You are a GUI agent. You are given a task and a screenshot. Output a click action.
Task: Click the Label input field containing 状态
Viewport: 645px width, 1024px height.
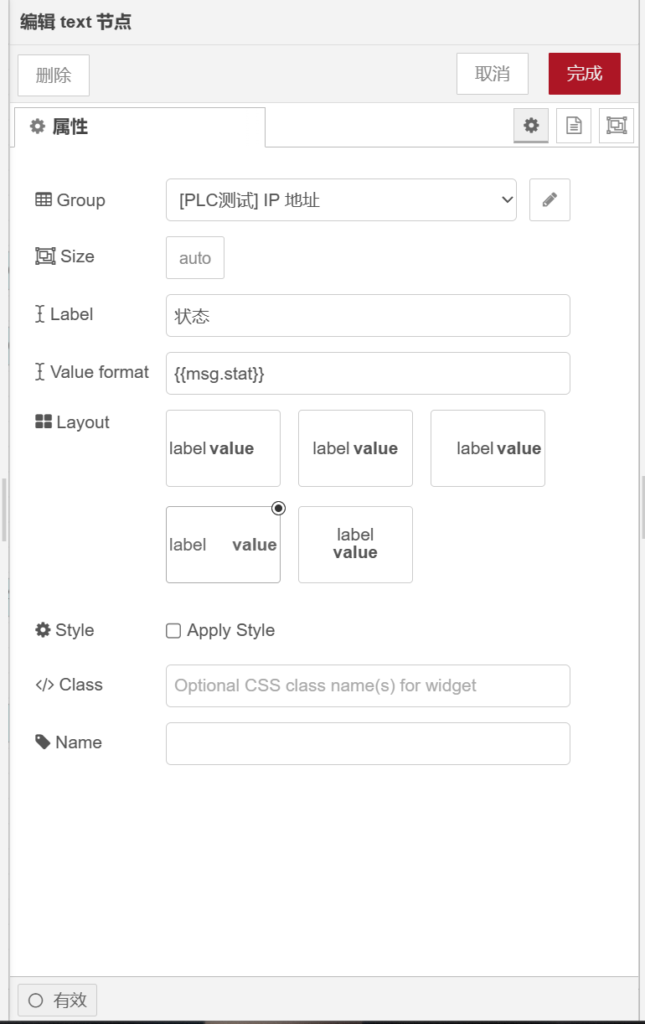click(x=368, y=316)
